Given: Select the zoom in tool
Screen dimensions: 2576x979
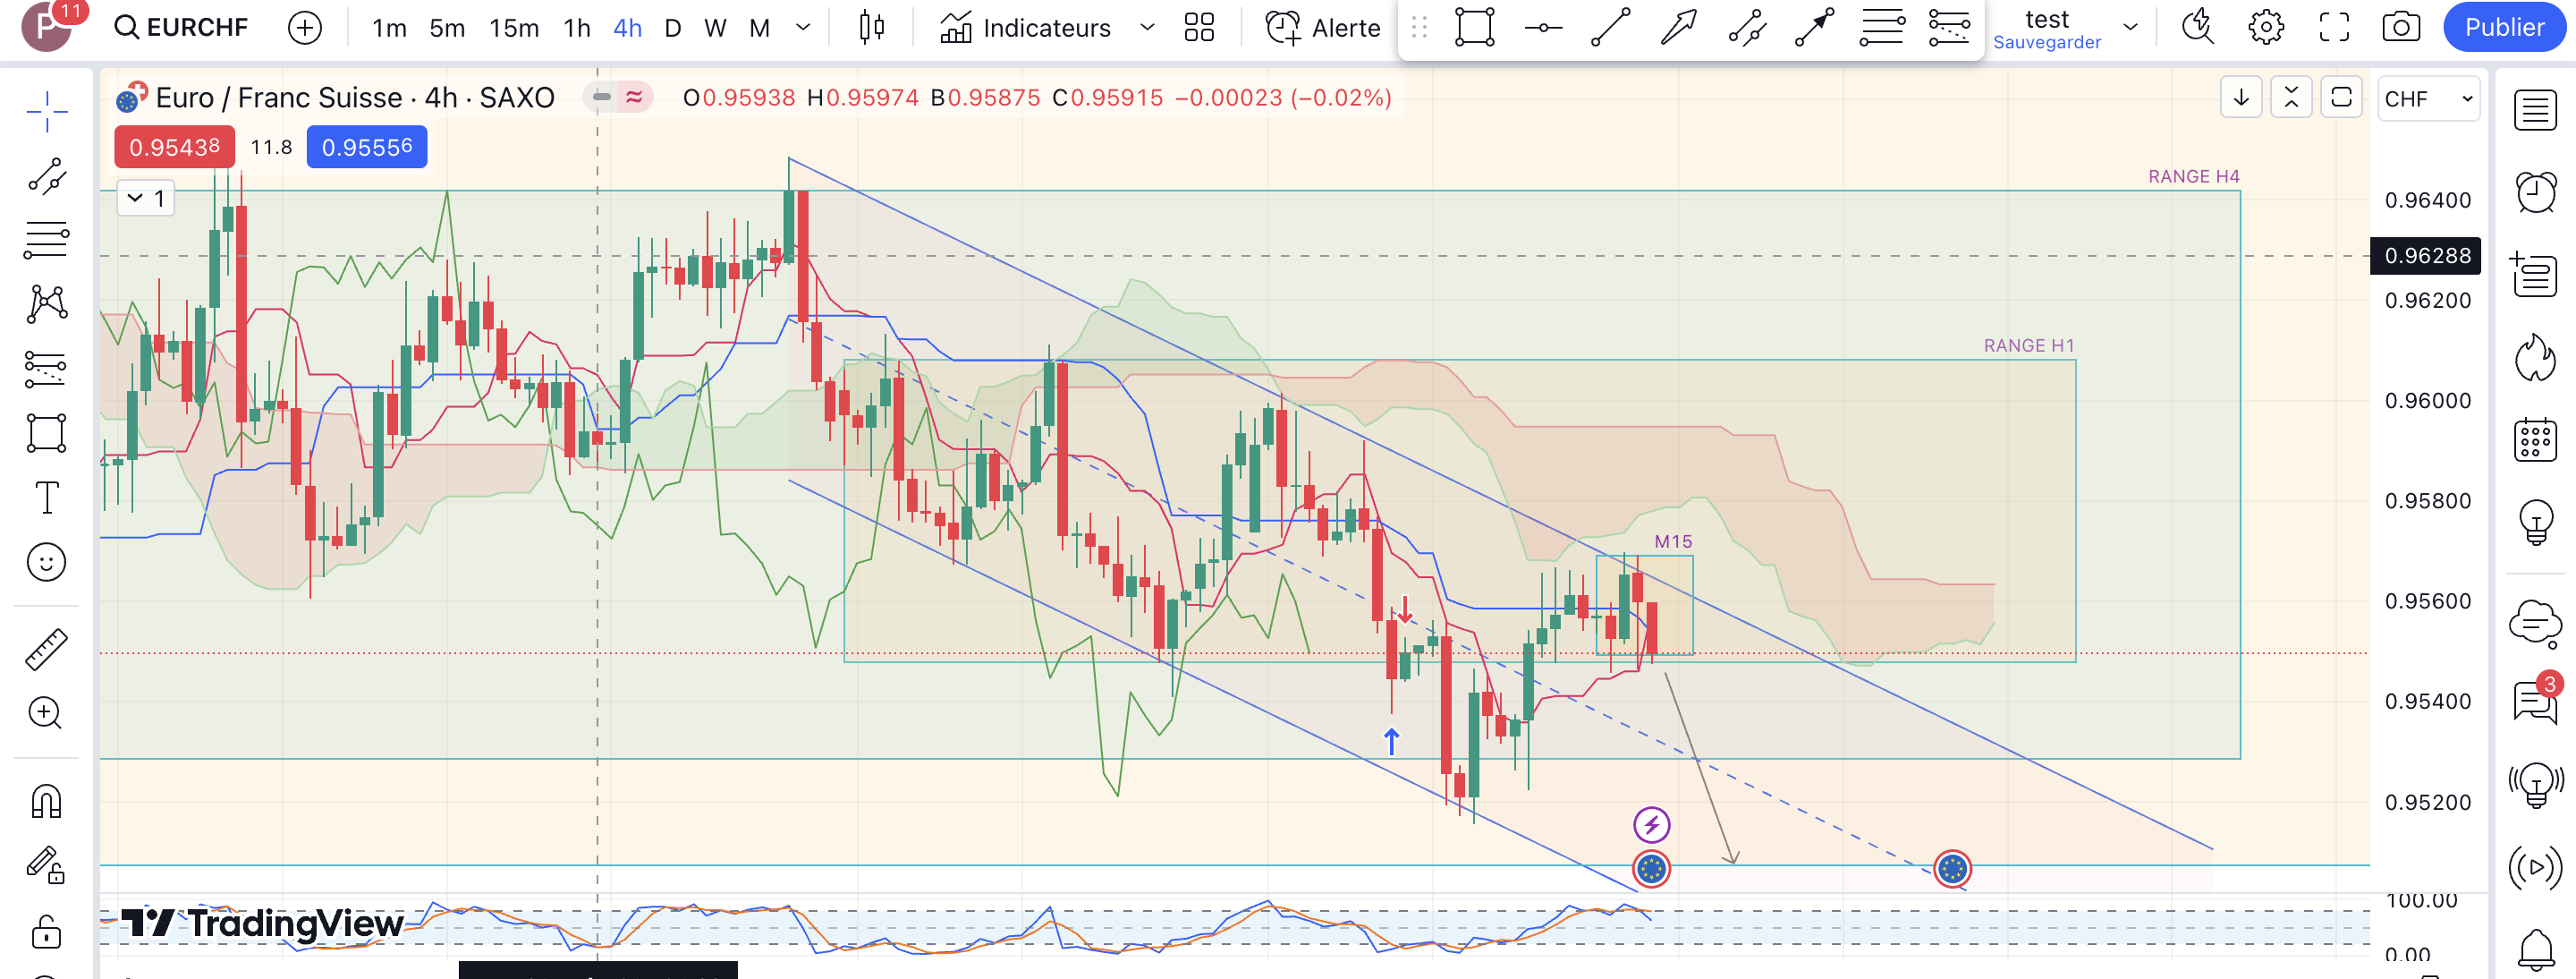Looking at the screenshot, I should (46, 713).
